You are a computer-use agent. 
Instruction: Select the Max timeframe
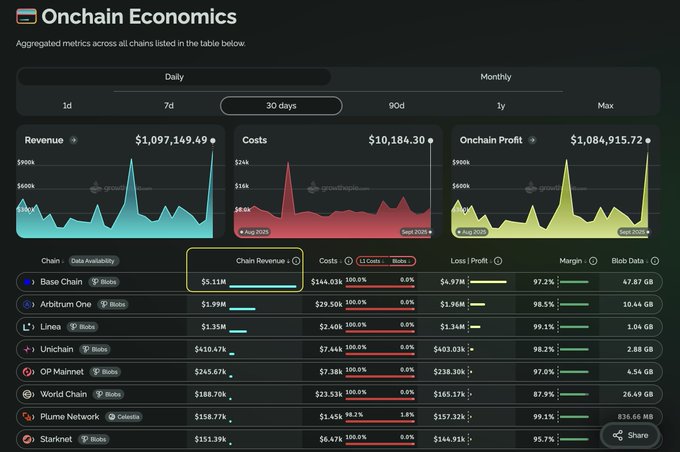coord(605,105)
